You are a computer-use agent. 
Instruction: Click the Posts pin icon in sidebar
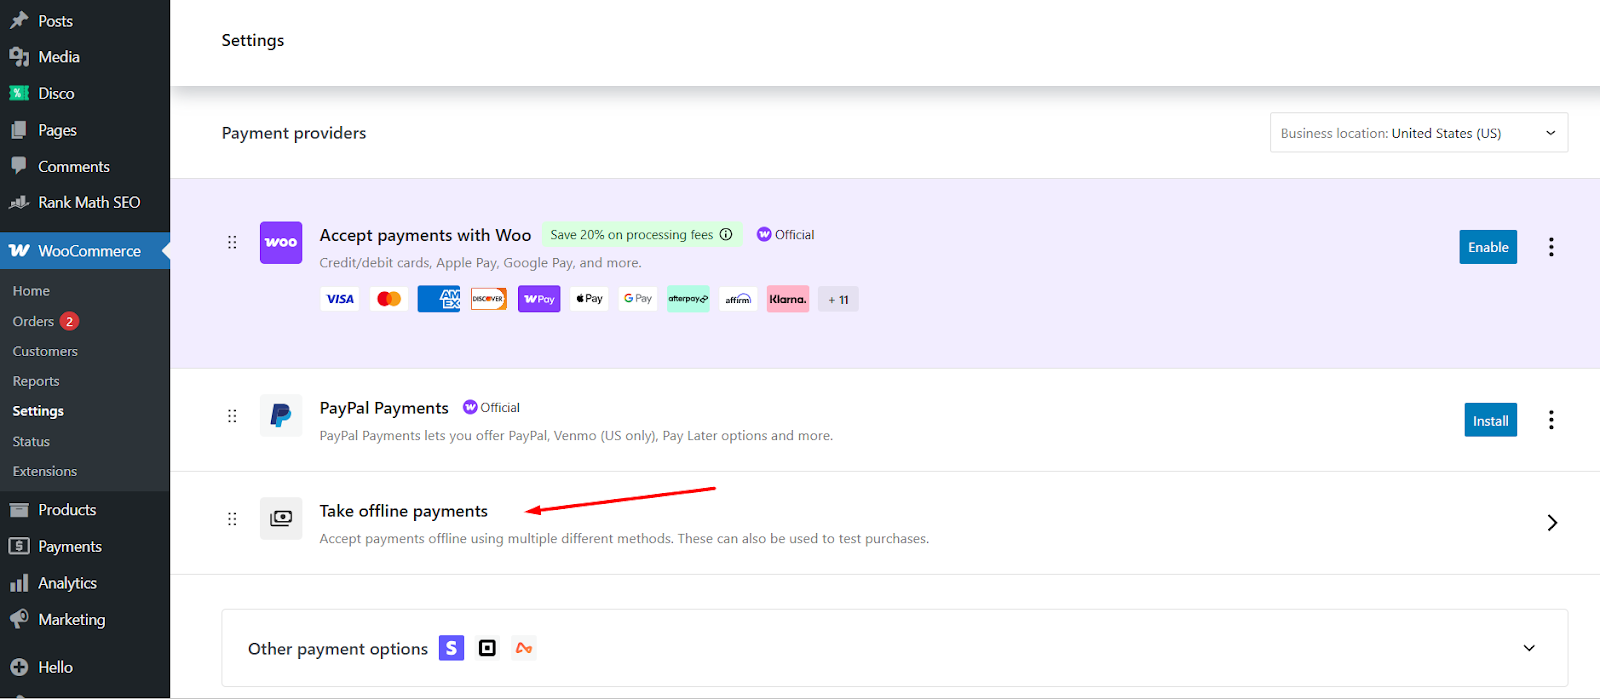coord(19,20)
